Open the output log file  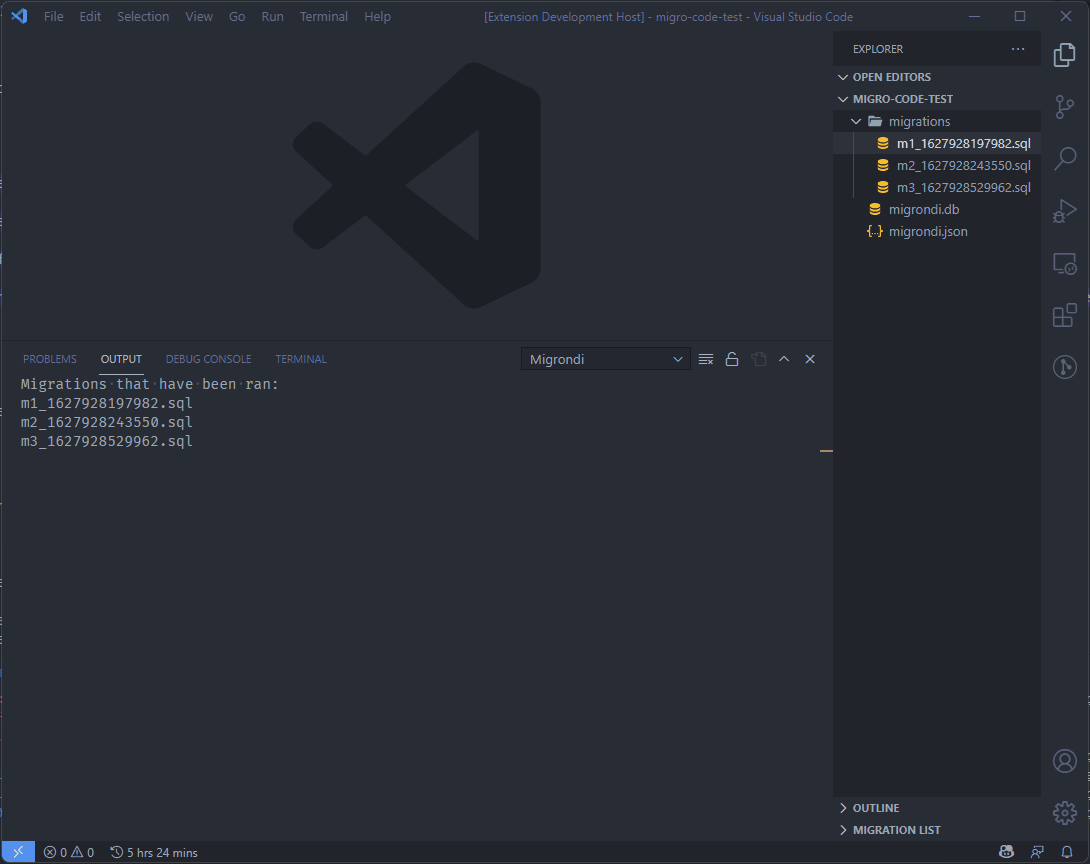click(x=758, y=359)
